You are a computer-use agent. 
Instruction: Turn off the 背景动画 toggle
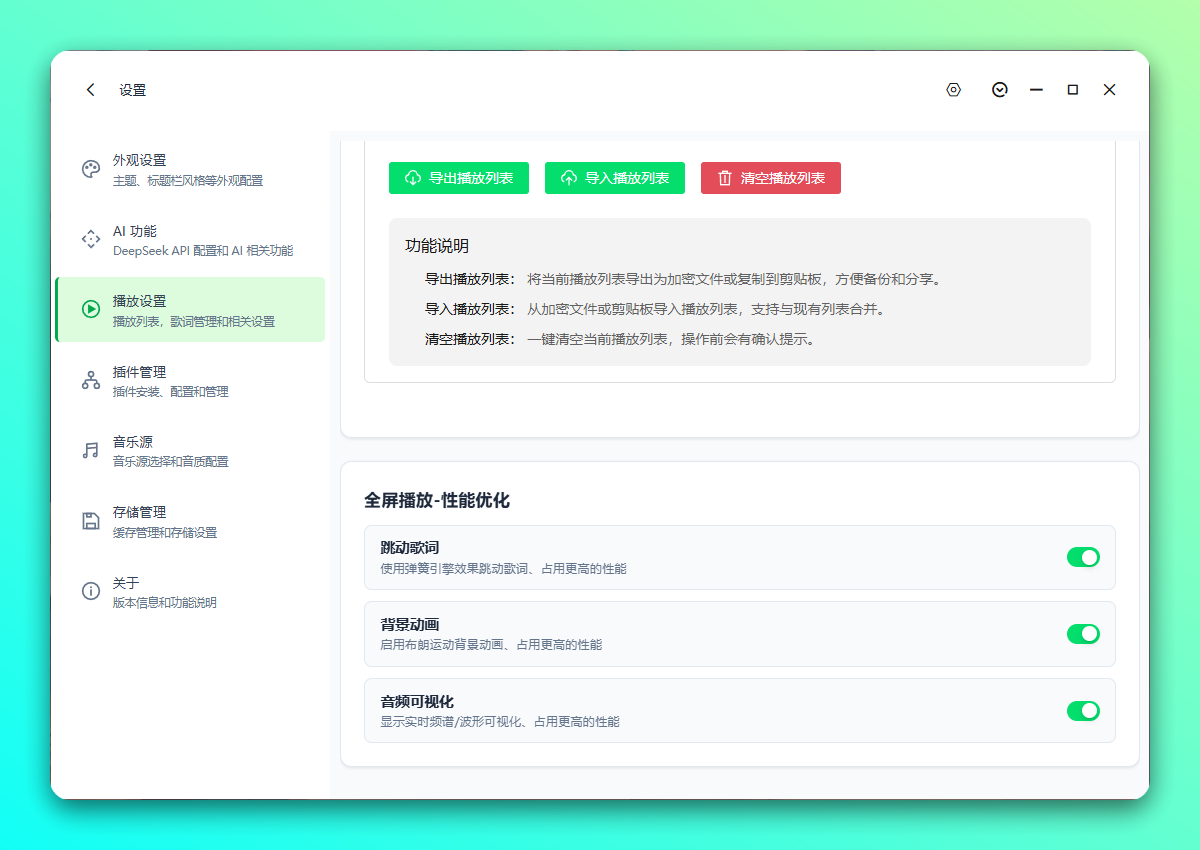pyautogui.click(x=1083, y=634)
